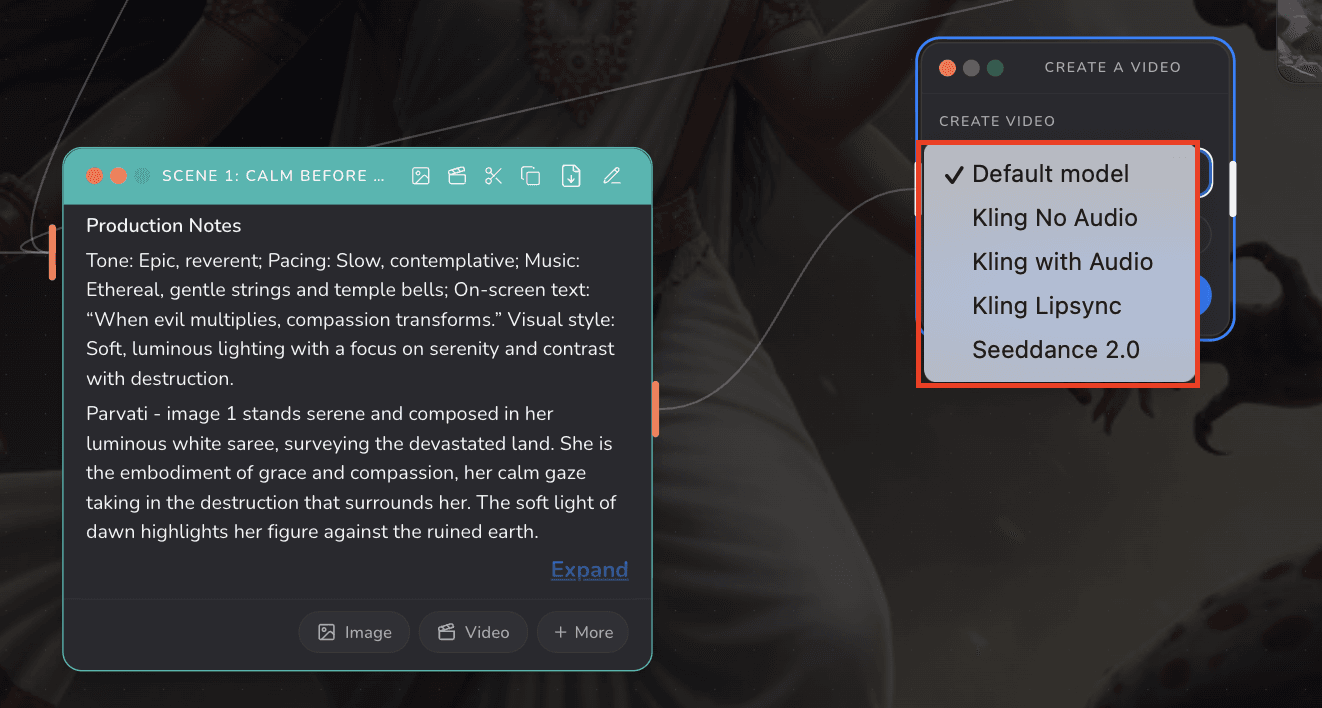The height and width of the screenshot is (708, 1322).
Task: Select the Default model option
Action: [x=1059, y=174]
